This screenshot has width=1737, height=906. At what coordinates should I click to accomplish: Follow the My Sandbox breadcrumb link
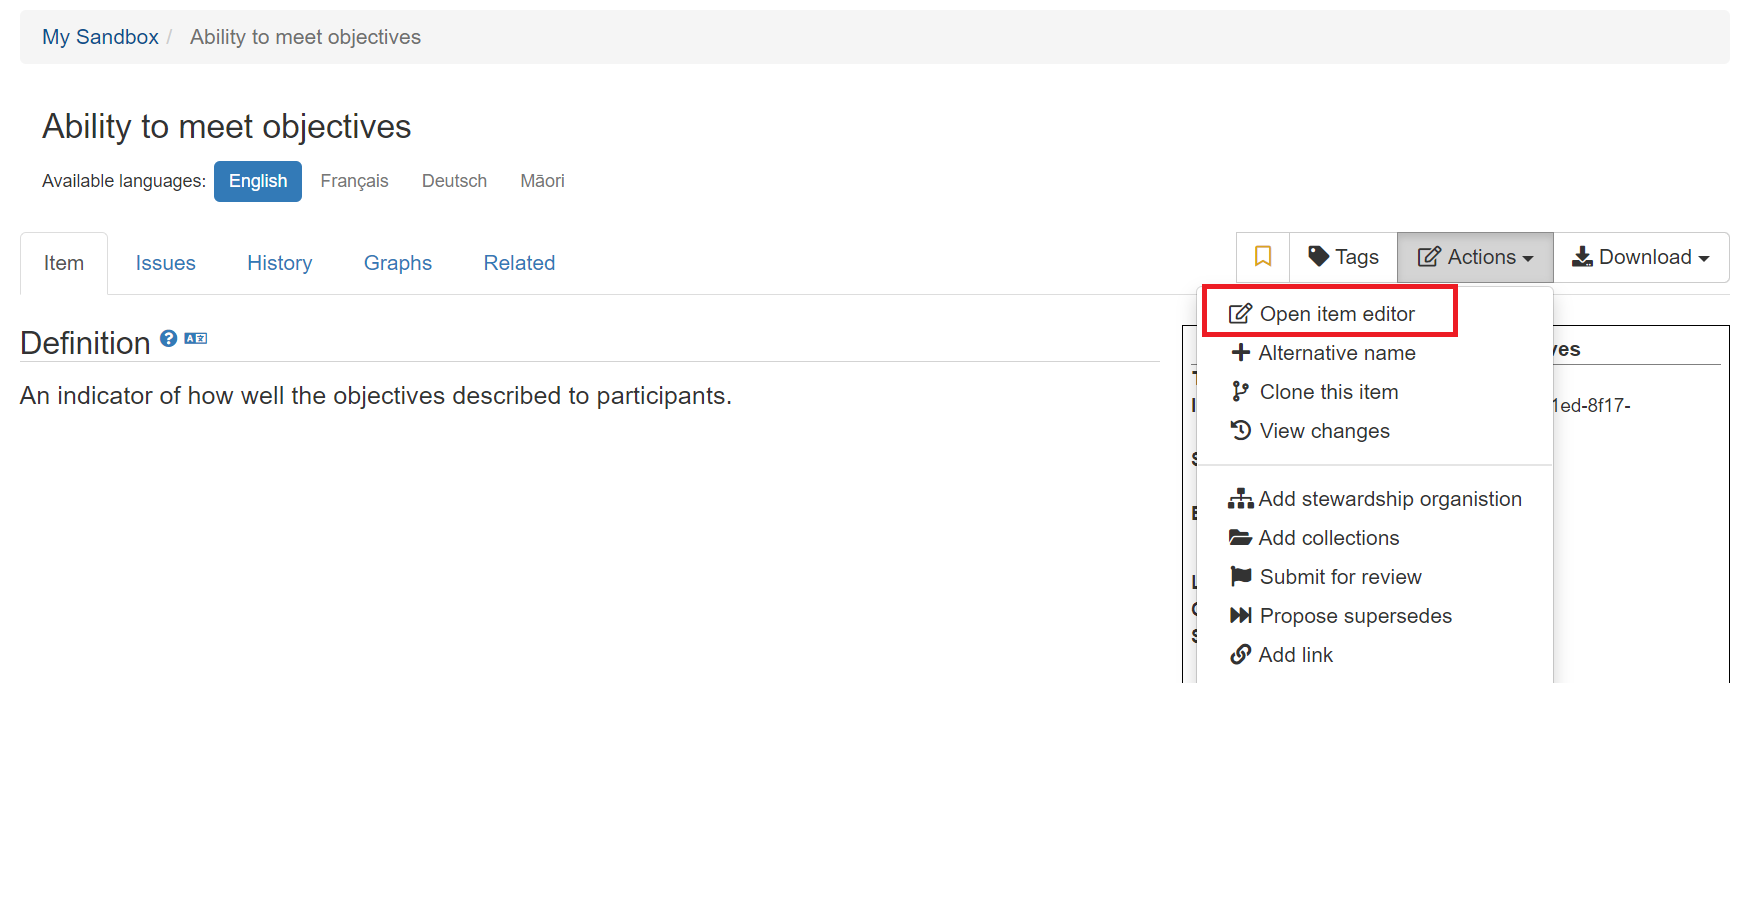click(100, 37)
